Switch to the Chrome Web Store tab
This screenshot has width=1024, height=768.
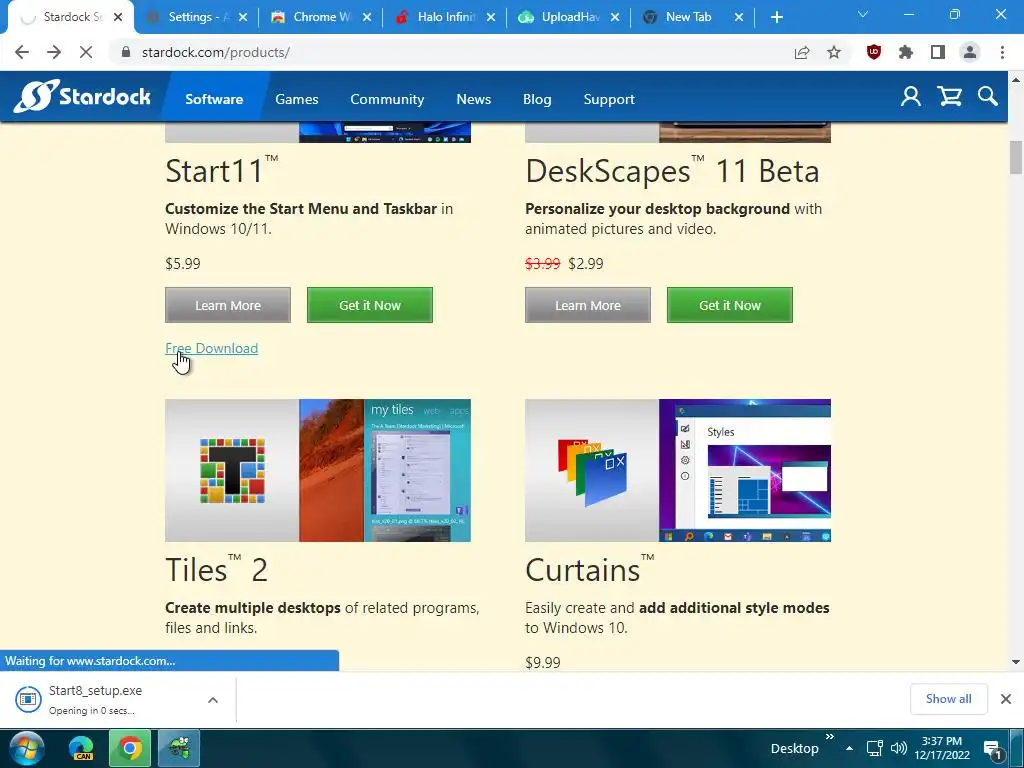point(320,17)
